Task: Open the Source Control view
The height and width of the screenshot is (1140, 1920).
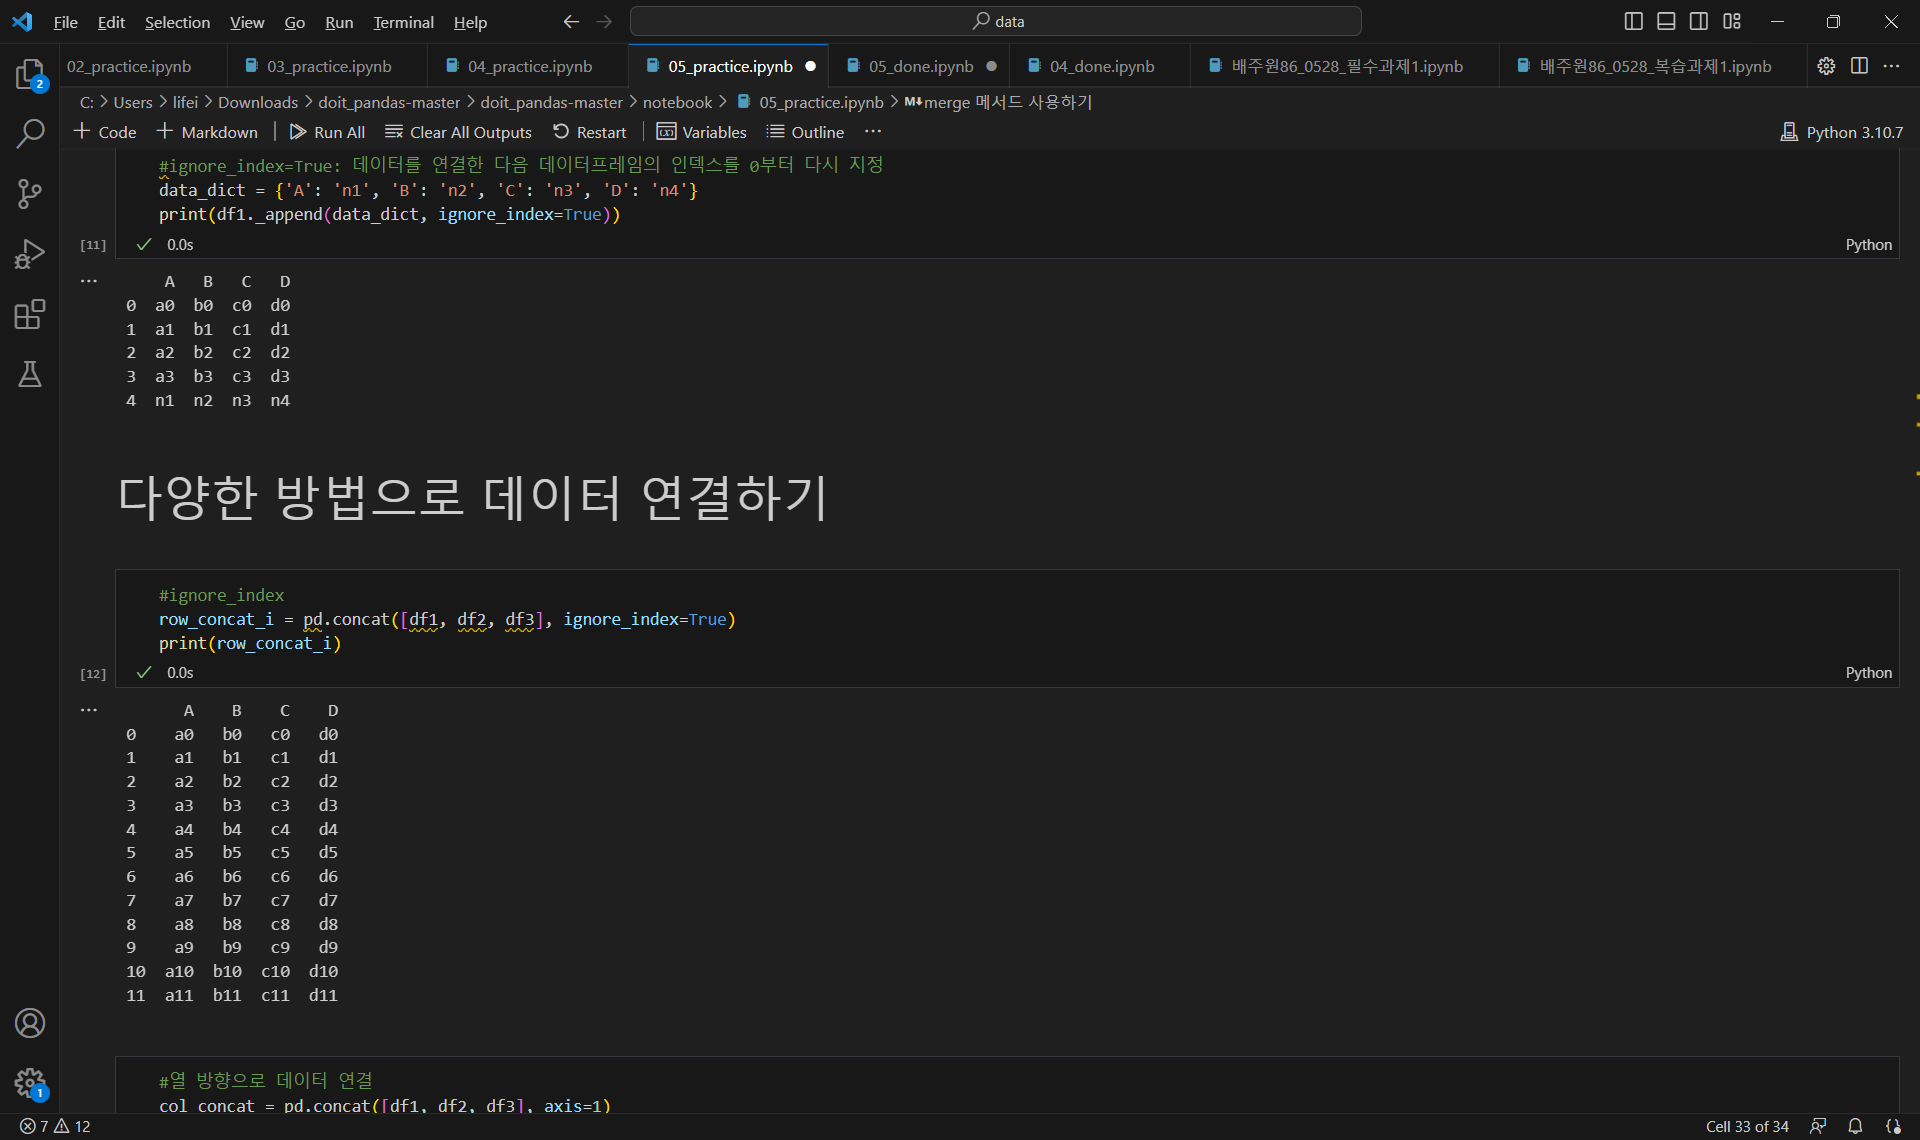Action: [30, 193]
